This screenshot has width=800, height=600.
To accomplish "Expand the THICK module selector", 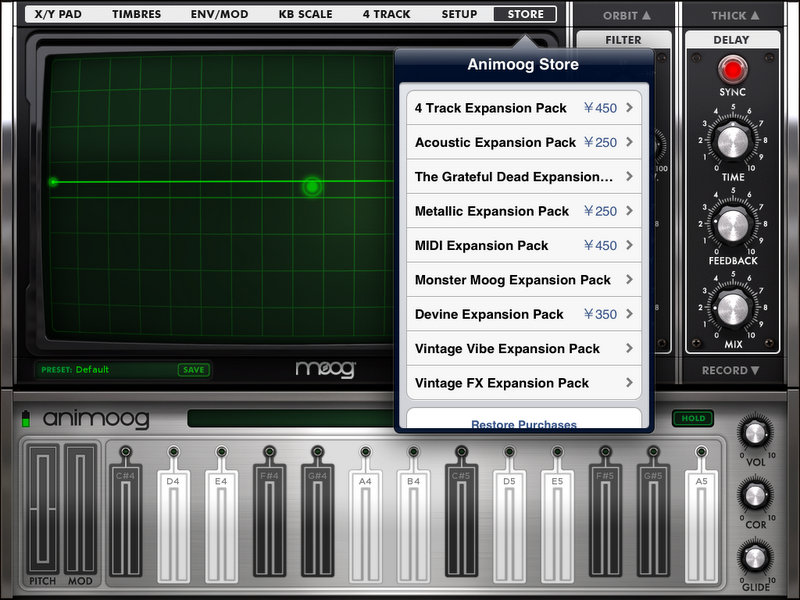I will (735, 15).
